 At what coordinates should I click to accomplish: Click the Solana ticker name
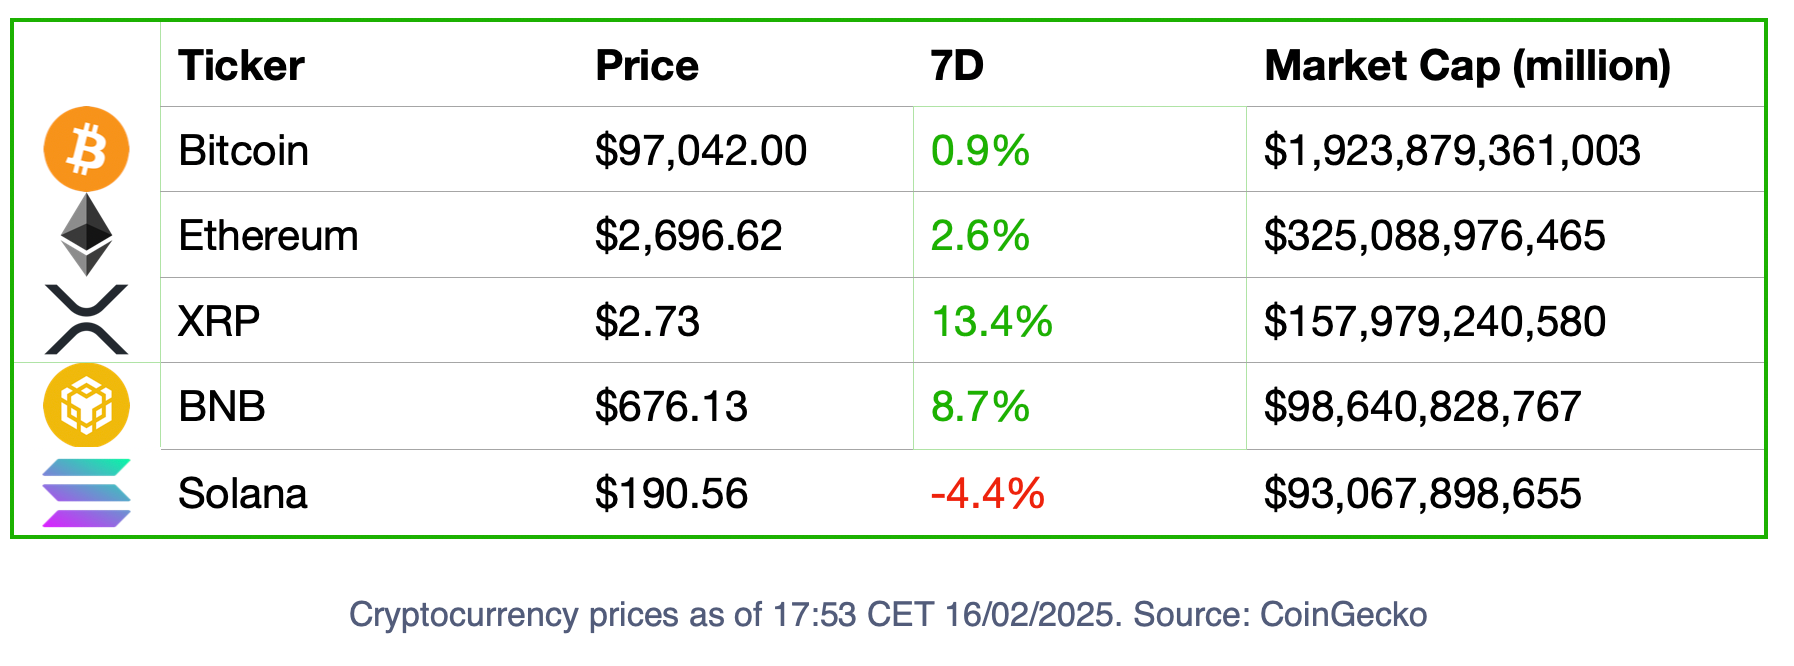pyautogui.click(x=243, y=494)
